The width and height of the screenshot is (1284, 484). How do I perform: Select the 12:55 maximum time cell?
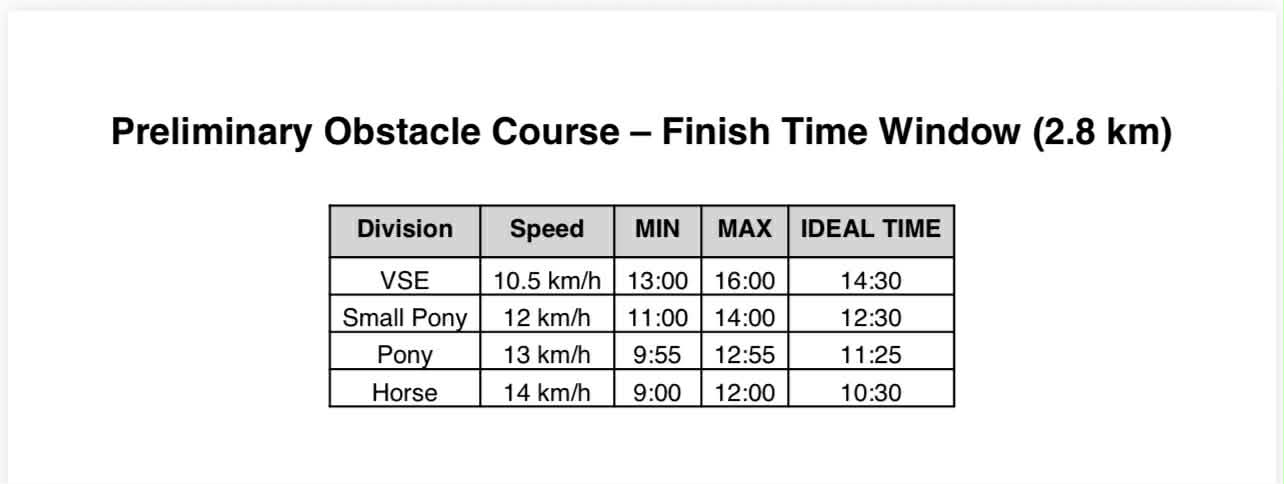pyautogui.click(x=745, y=355)
